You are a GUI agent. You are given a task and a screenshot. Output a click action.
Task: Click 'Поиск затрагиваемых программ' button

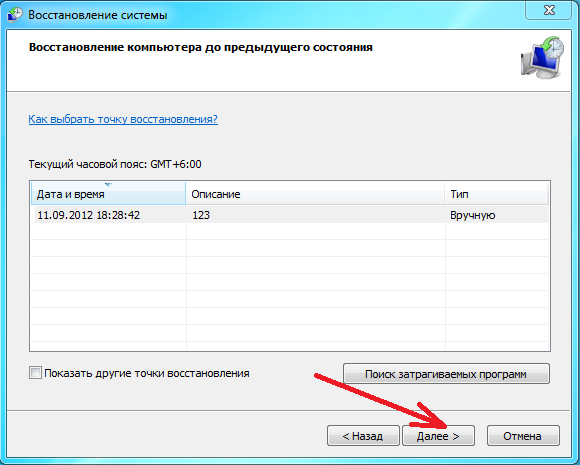pyautogui.click(x=446, y=374)
